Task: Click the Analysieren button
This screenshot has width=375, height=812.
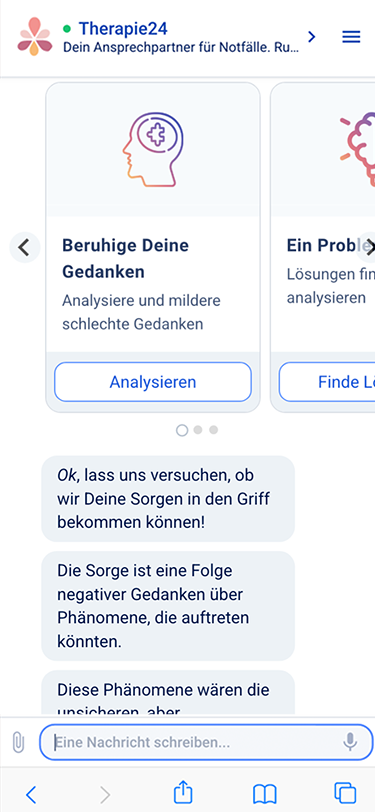Action: [x=153, y=382]
